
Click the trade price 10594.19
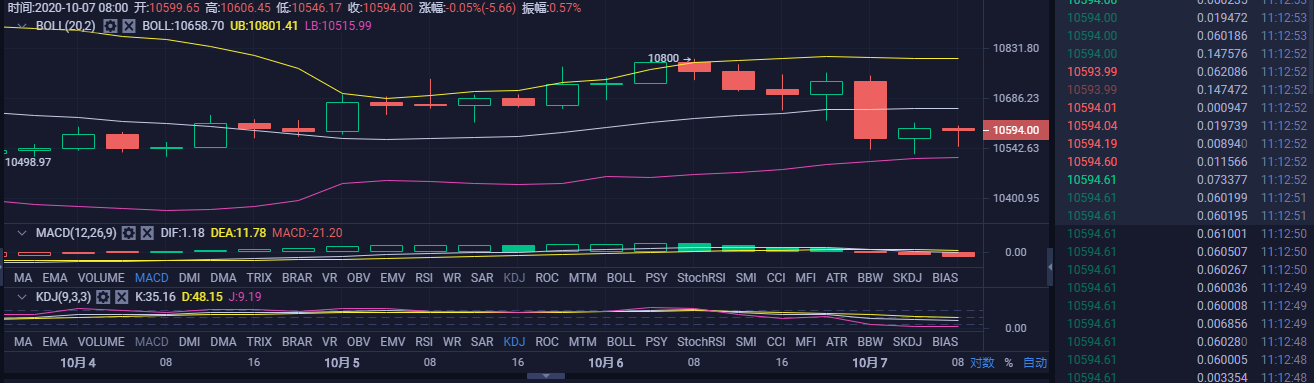coord(1093,143)
